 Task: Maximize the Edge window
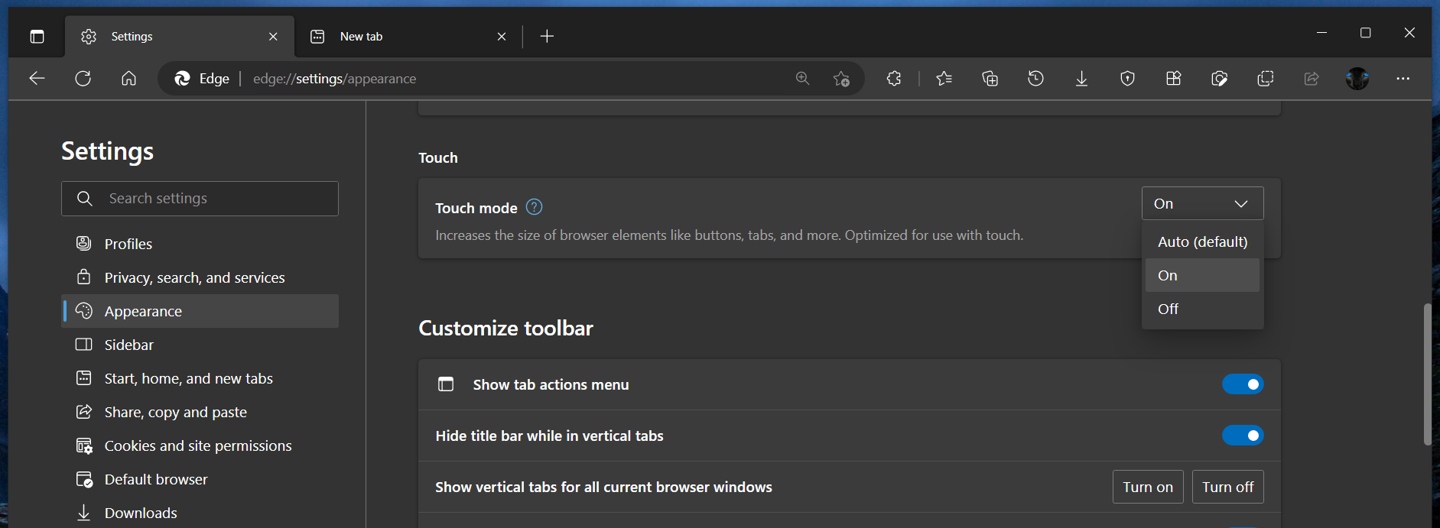point(1366,33)
